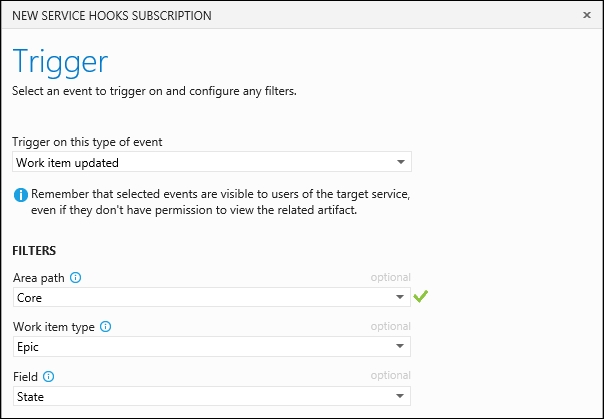Expand the event type dropdown arrow

[401, 162]
